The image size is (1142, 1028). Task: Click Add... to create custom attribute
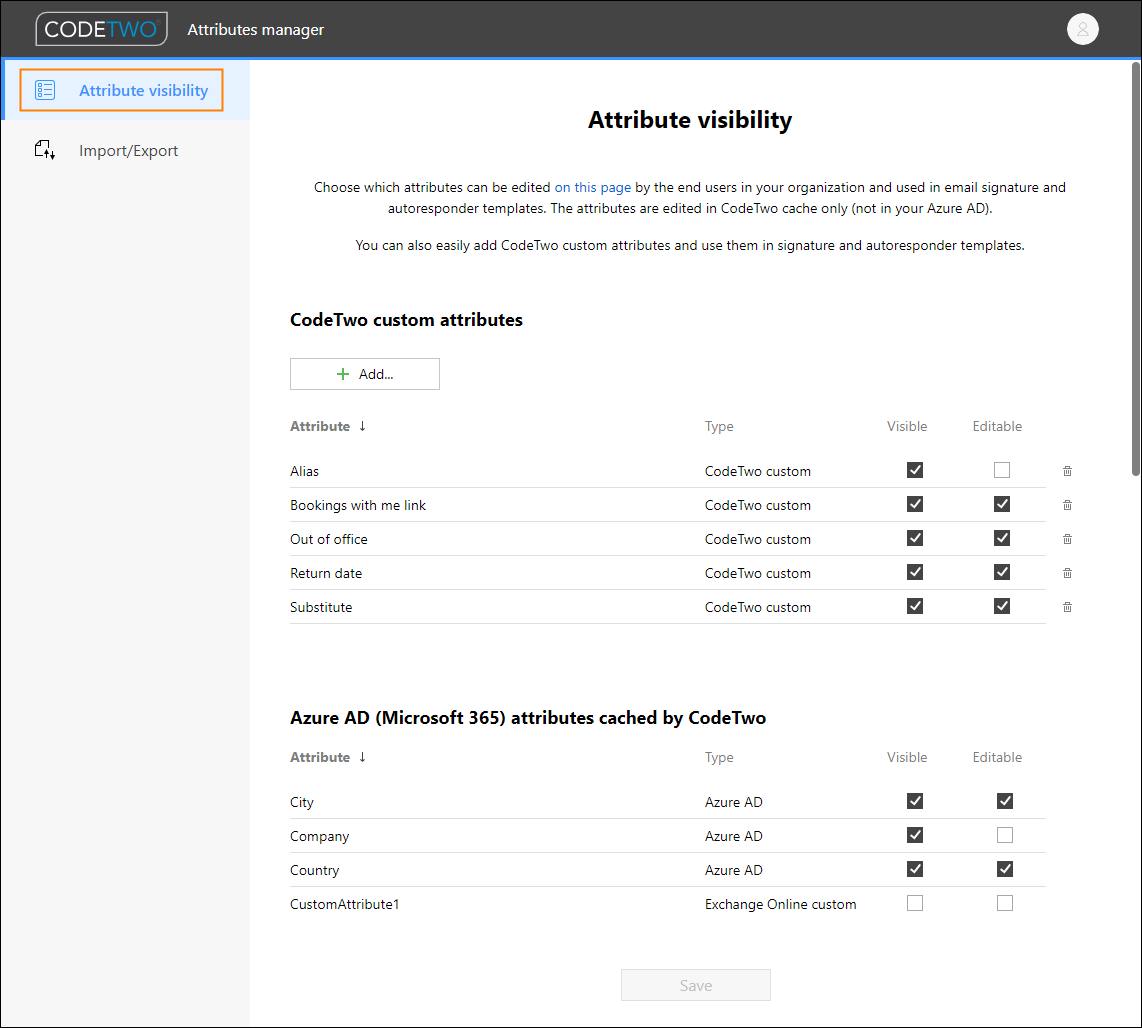[365, 374]
